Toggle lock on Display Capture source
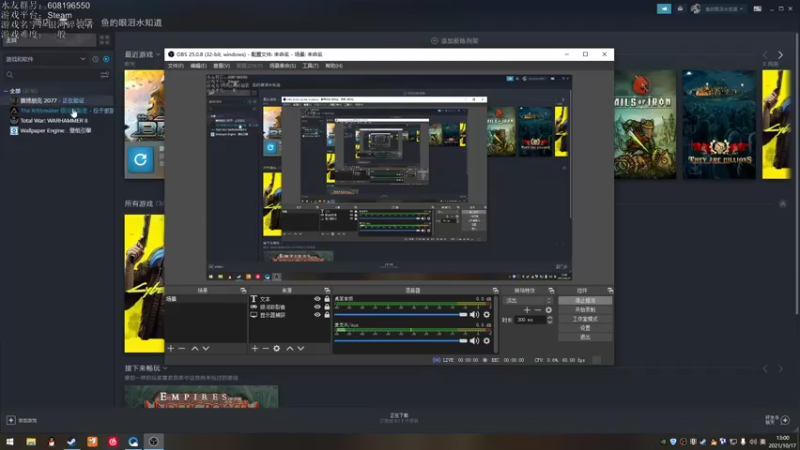The height and width of the screenshot is (450, 800). tap(327, 315)
